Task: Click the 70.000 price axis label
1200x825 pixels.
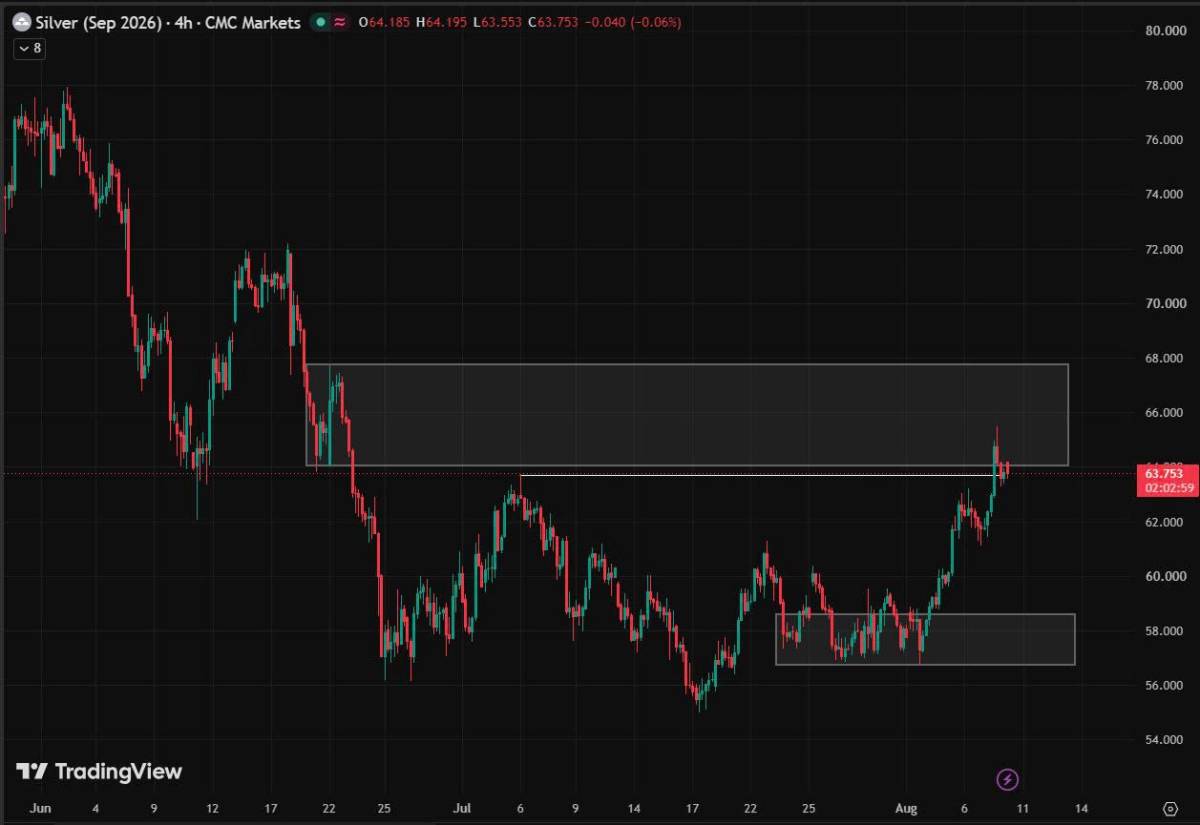Action: click(1165, 303)
